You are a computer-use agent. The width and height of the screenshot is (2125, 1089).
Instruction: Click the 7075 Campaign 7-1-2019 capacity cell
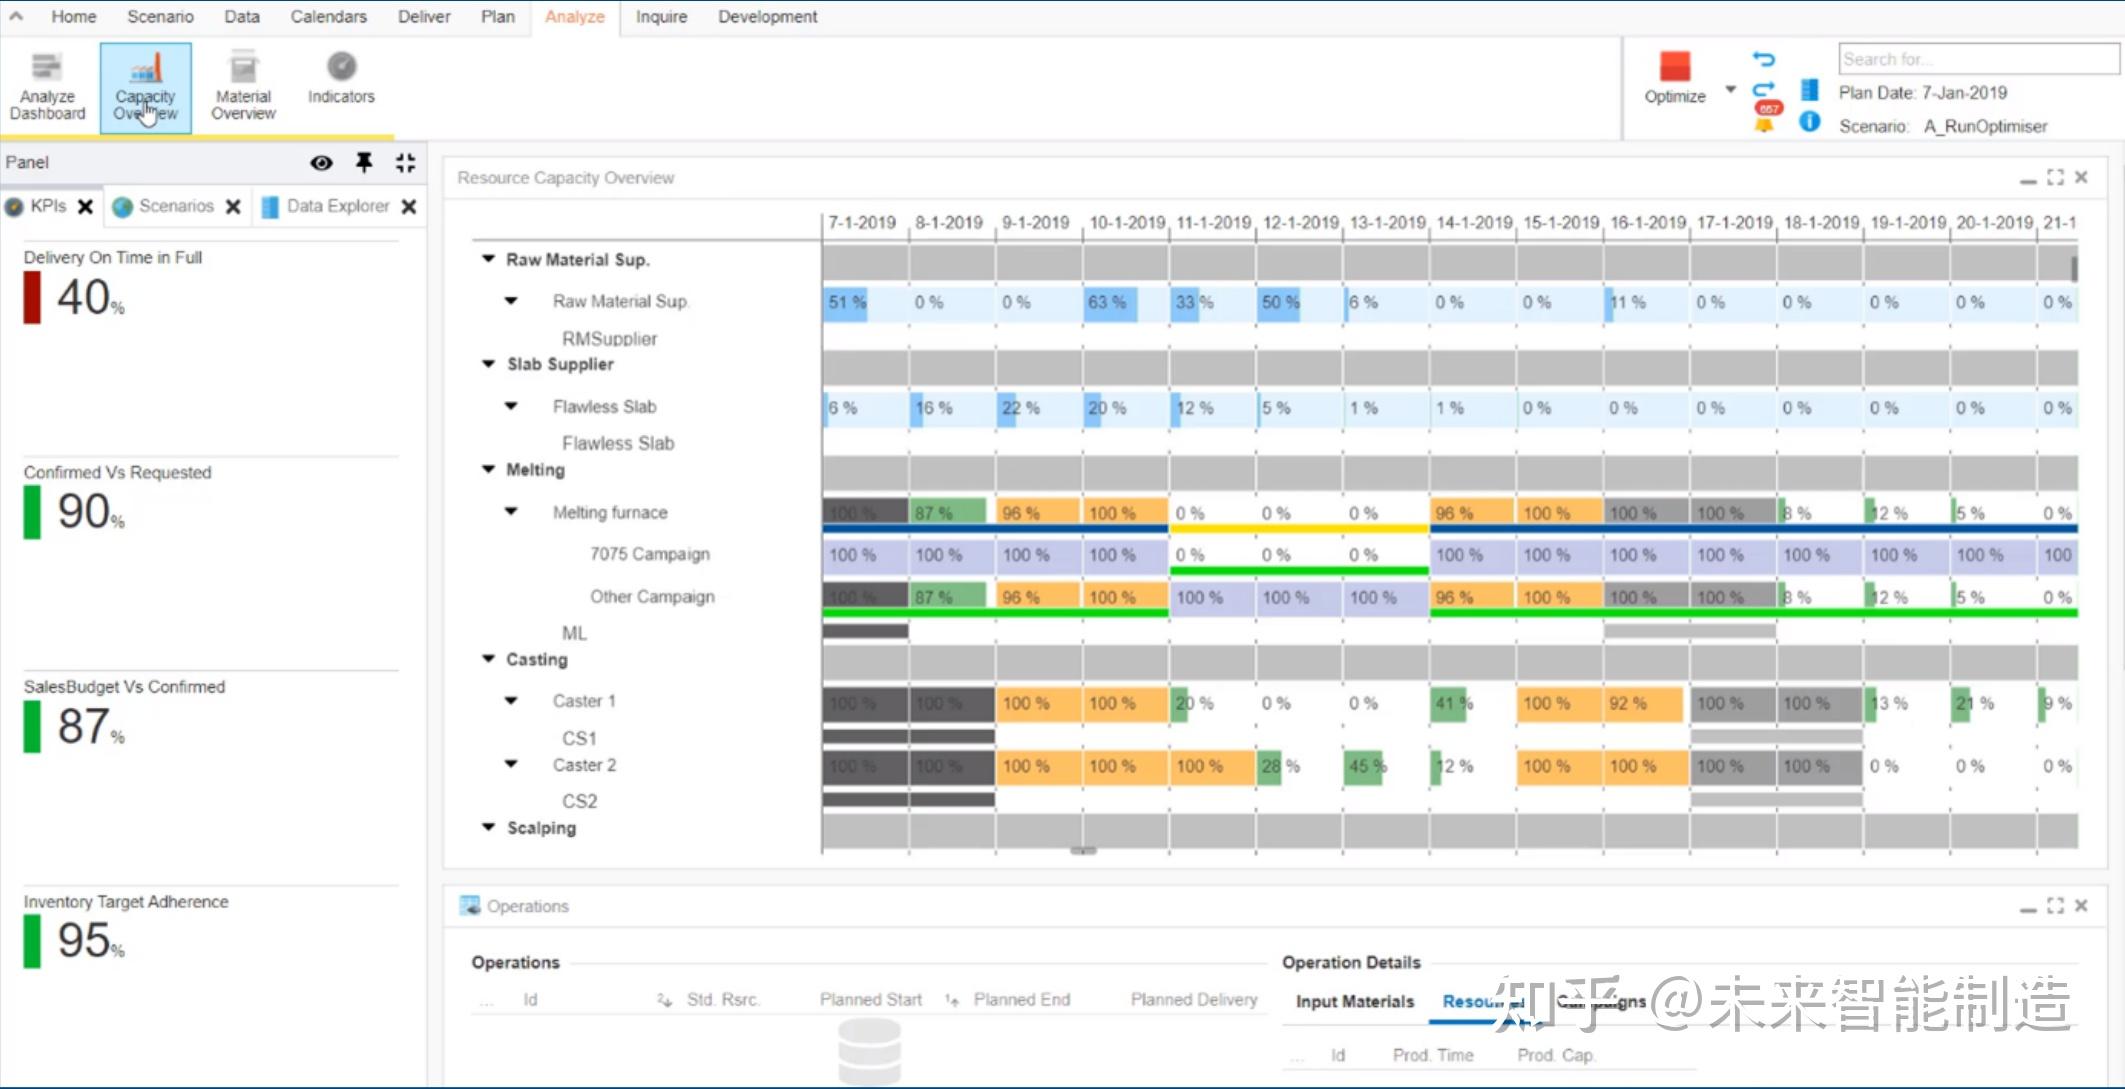point(865,555)
